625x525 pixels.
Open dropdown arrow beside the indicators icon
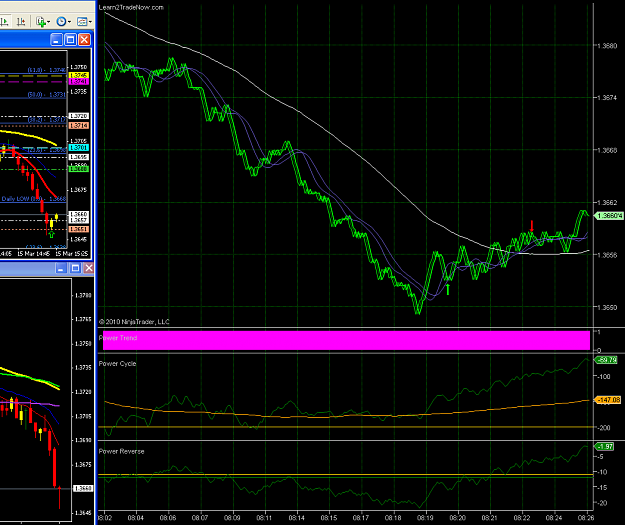point(90,22)
